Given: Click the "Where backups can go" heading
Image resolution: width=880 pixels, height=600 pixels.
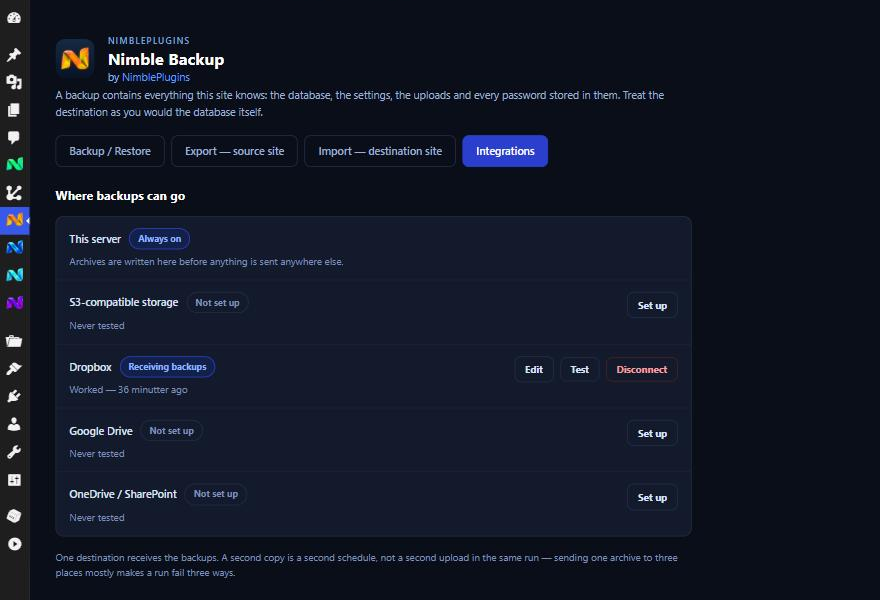Looking at the screenshot, I should [x=120, y=196].
